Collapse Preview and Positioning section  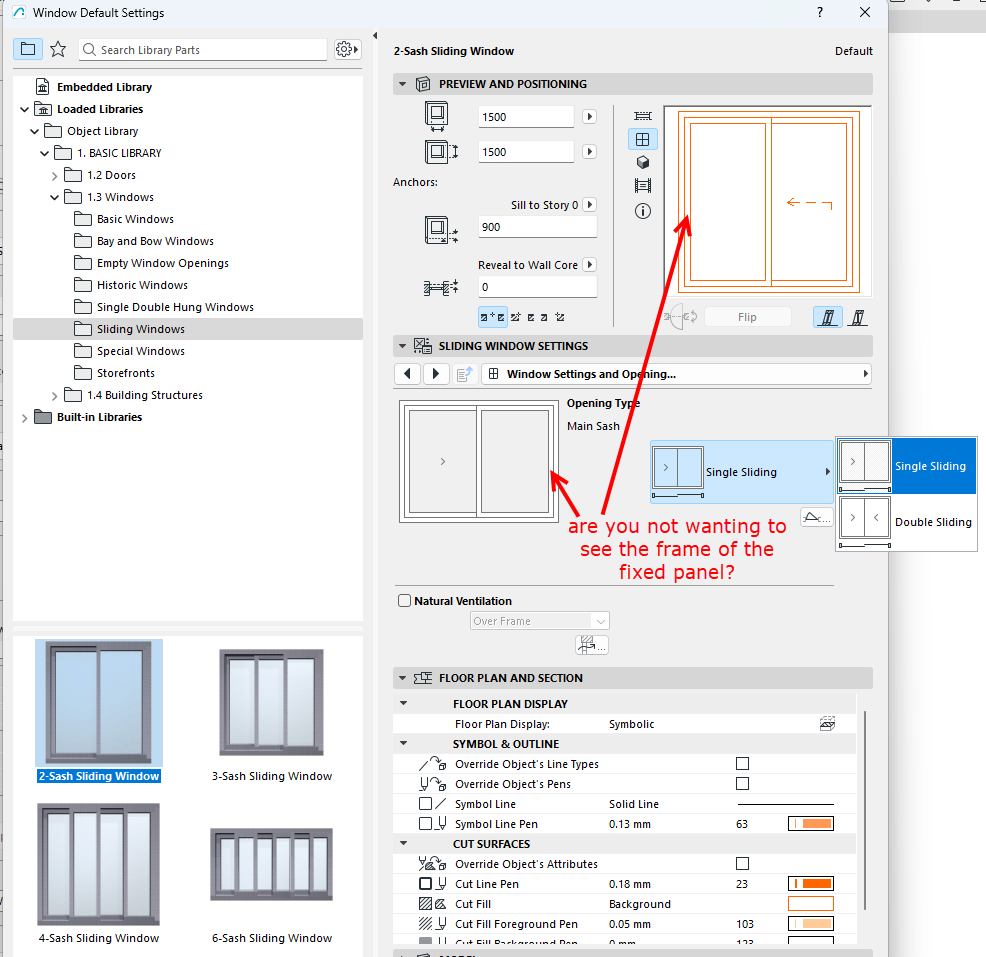(402, 84)
